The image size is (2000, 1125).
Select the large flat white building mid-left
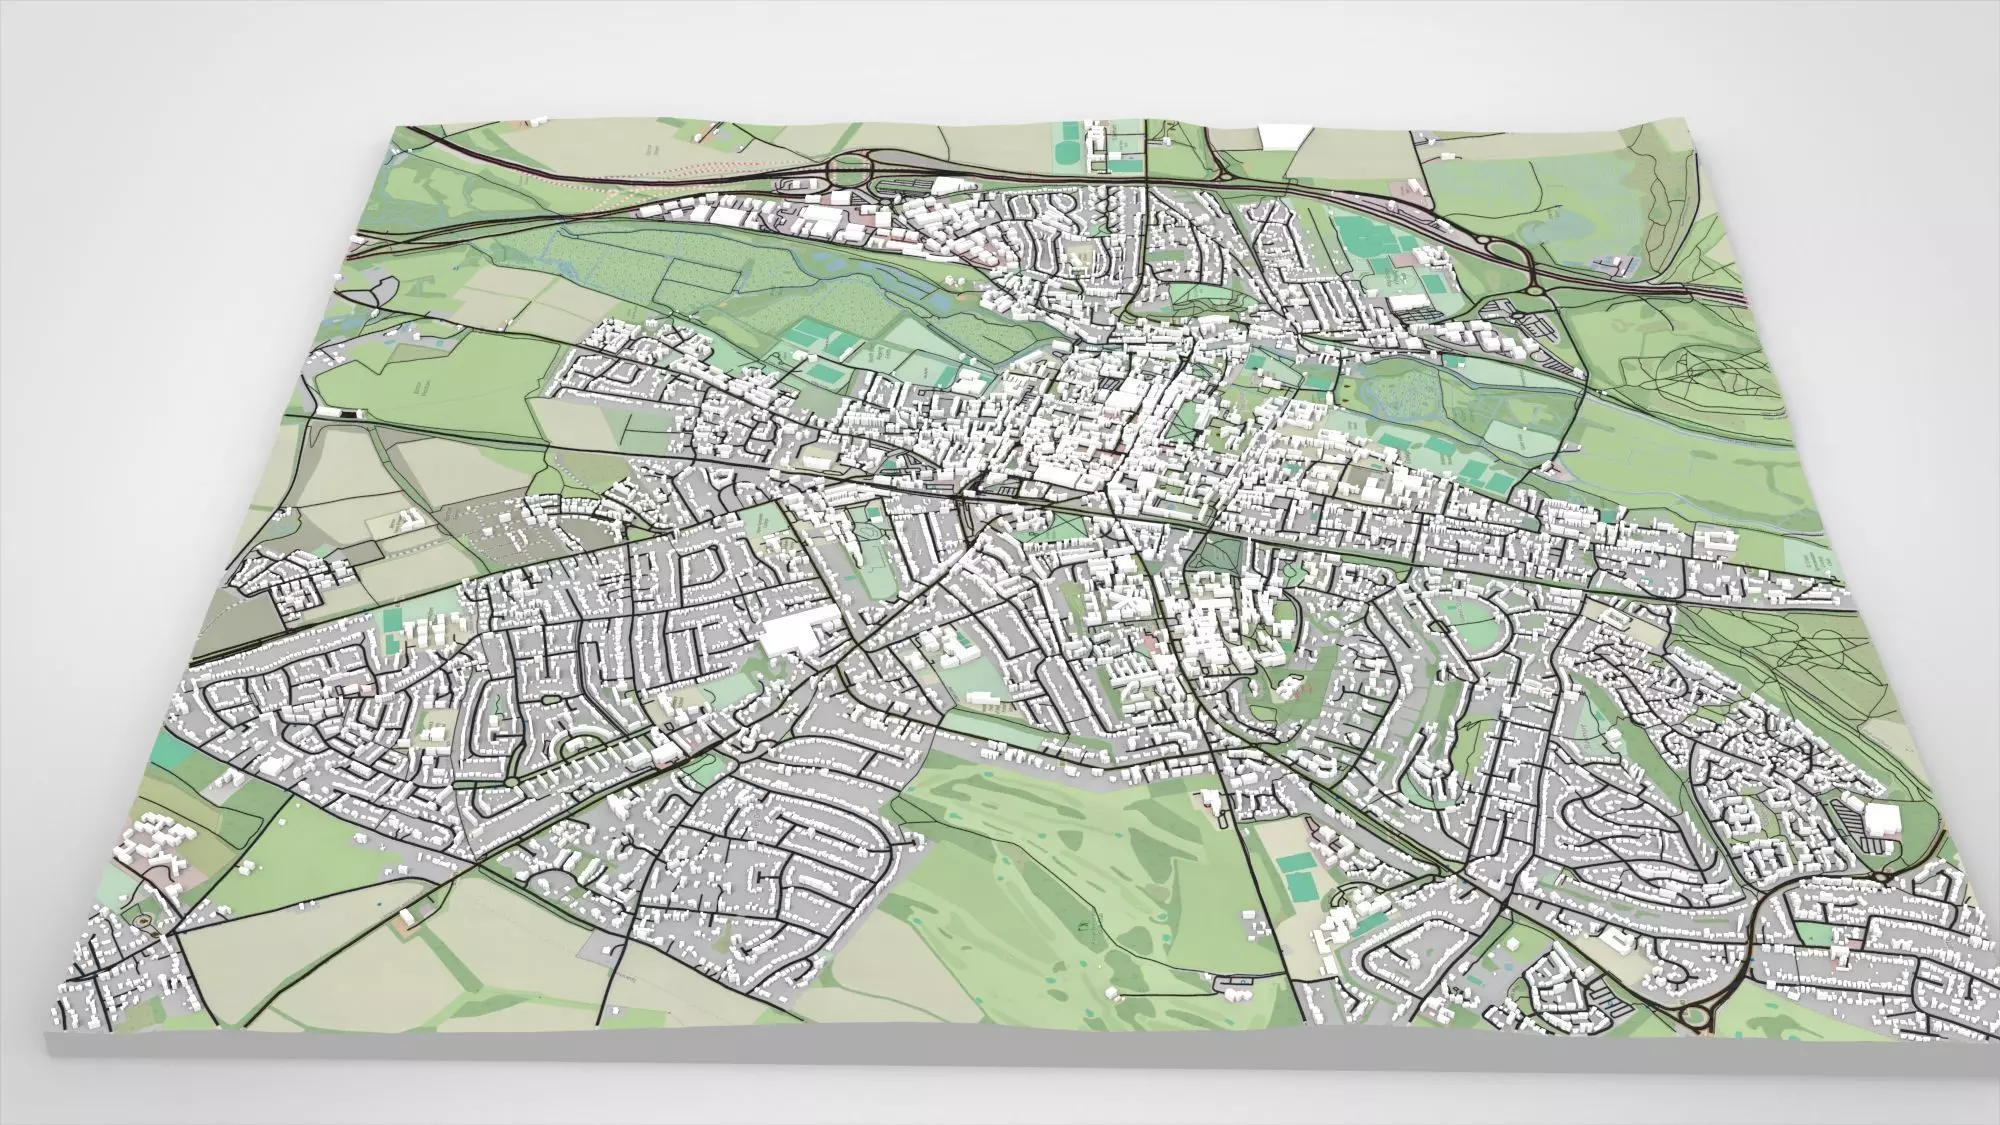pyautogui.click(x=790, y=631)
